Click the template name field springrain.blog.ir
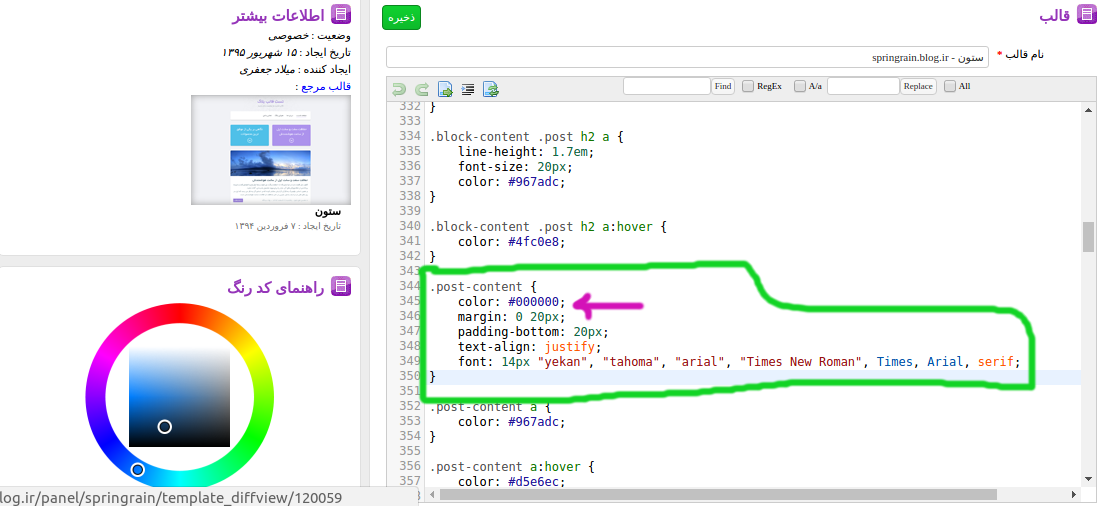Image resolution: width=1104 pixels, height=506 pixels. tap(687, 58)
